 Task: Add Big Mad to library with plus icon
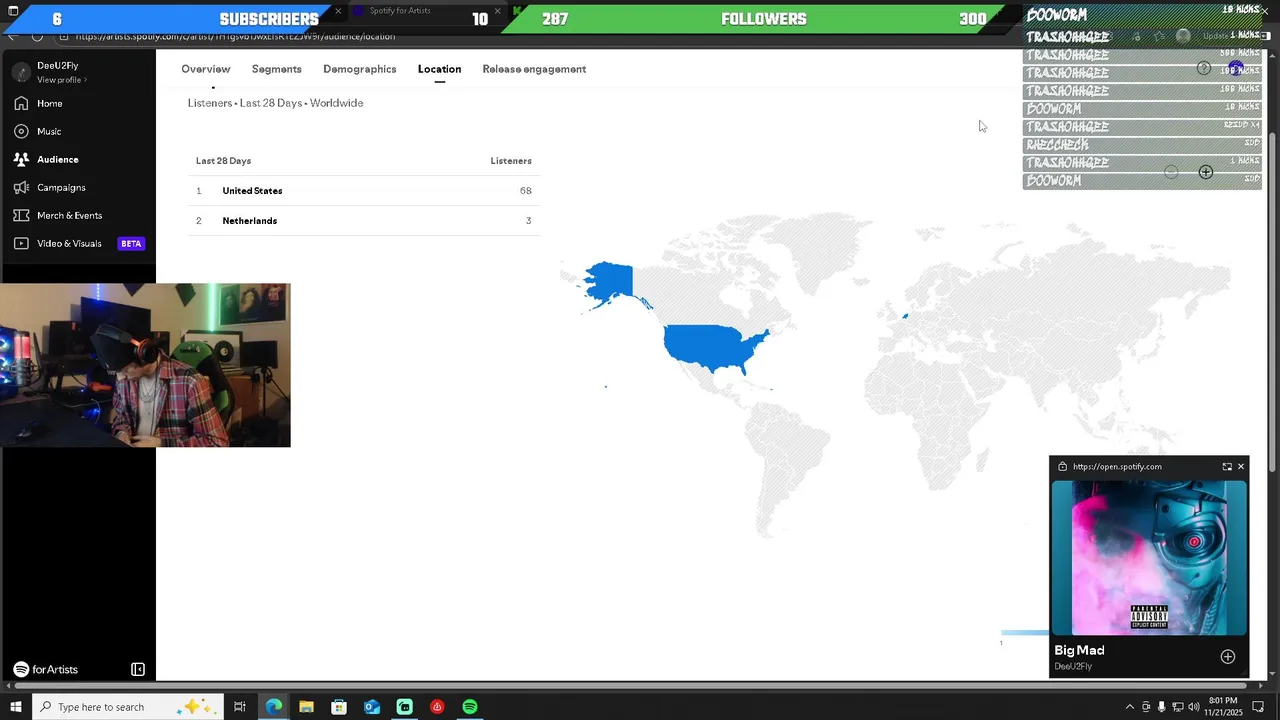[x=1227, y=657]
